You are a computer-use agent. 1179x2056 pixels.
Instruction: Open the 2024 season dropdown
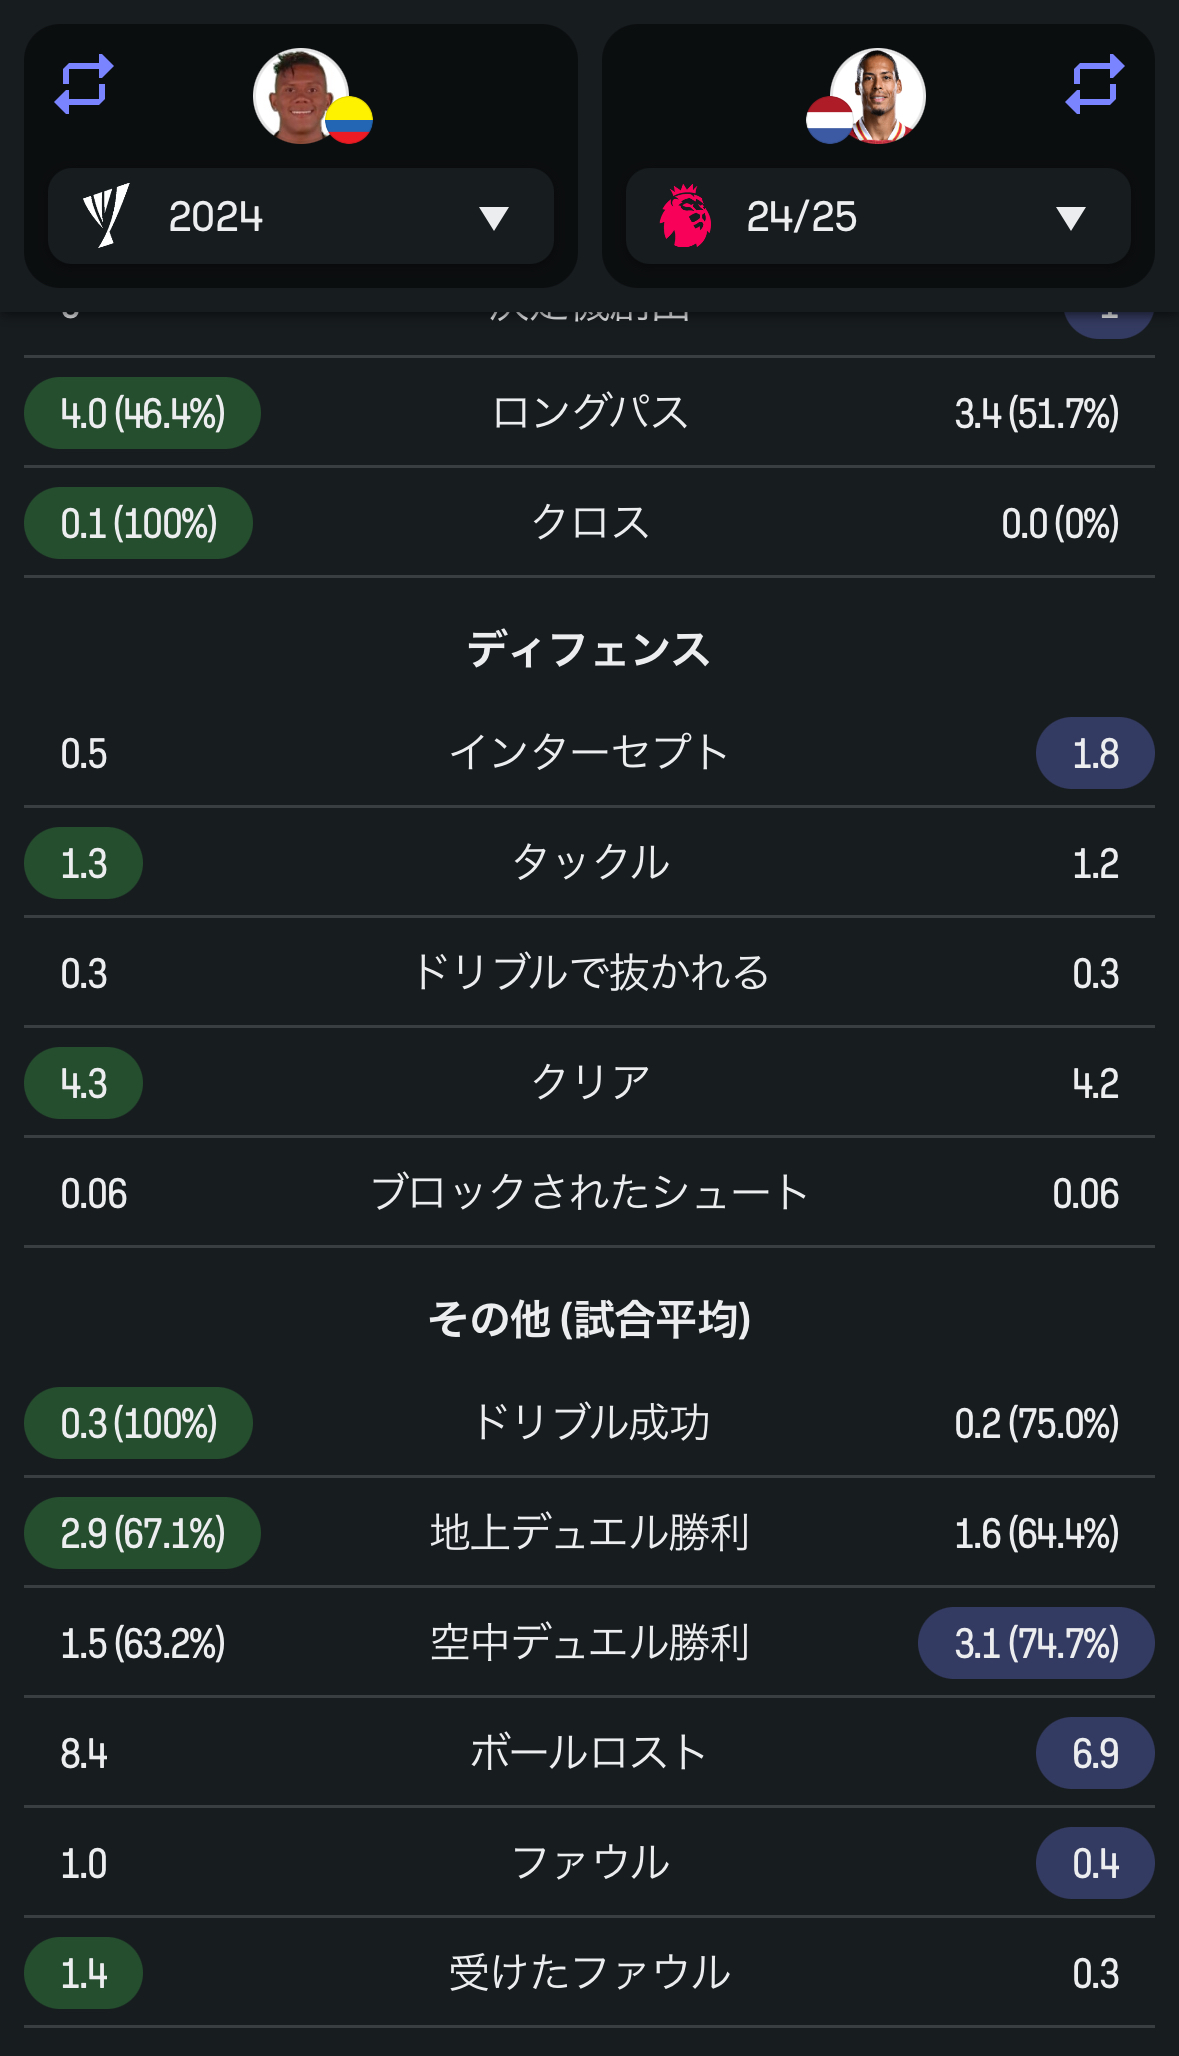pos(300,216)
